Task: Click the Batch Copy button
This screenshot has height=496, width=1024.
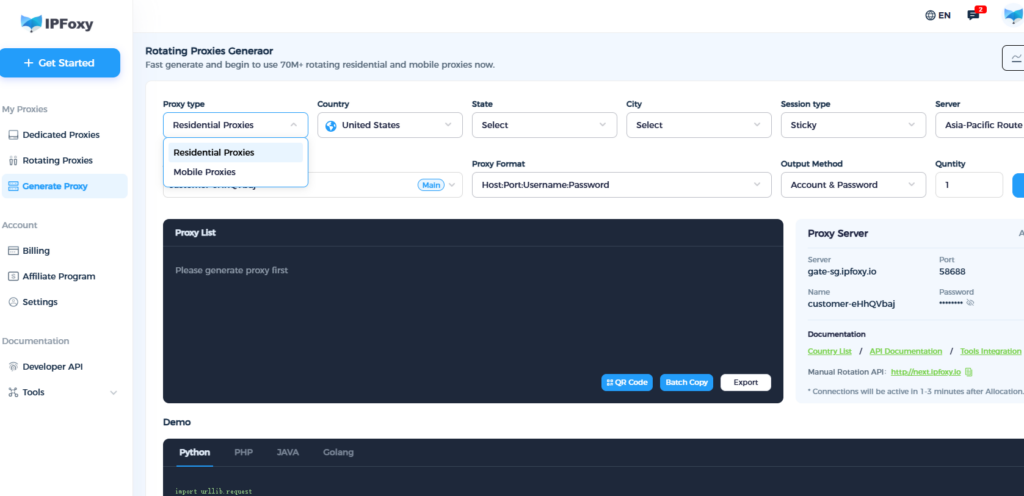Action: [x=686, y=382]
